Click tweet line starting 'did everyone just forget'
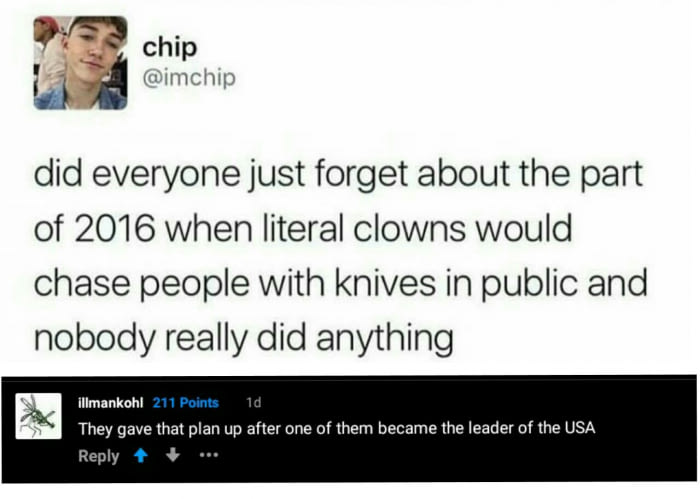The width and height of the screenshot is (700, 499). pyautogui.click(x=338, y=175)
